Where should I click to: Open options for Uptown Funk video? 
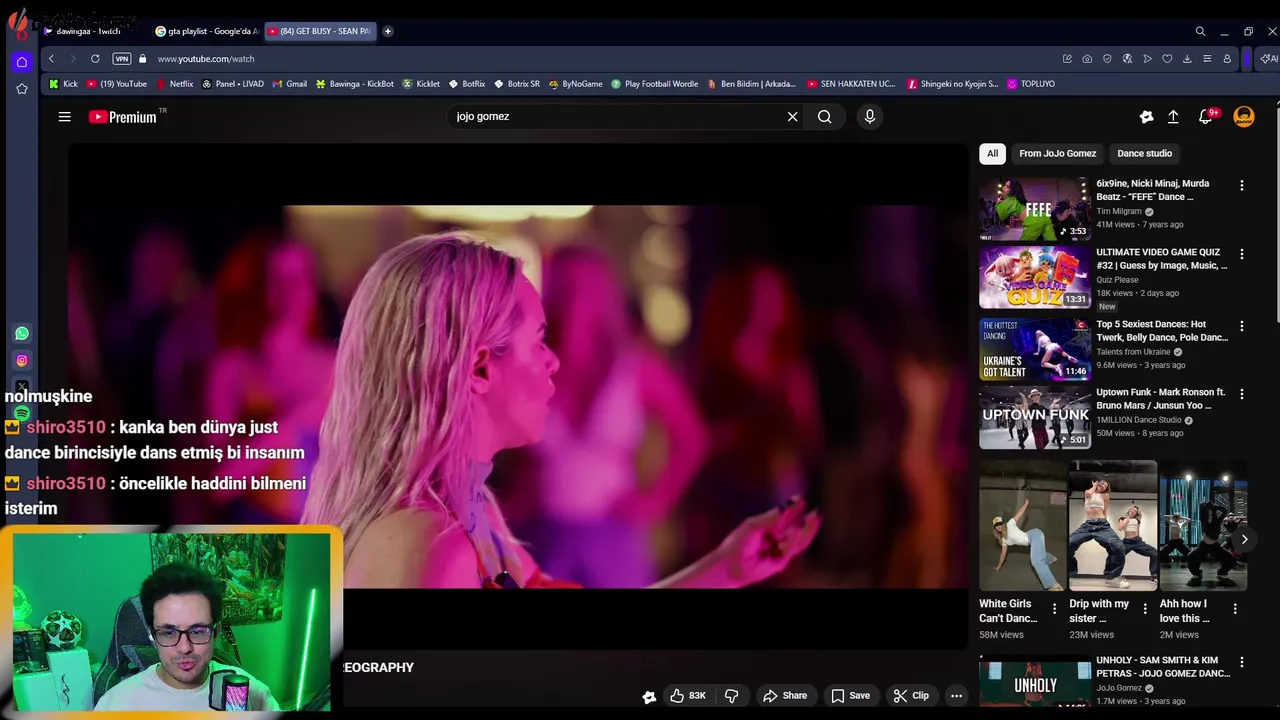click(x=1241, y=394)
